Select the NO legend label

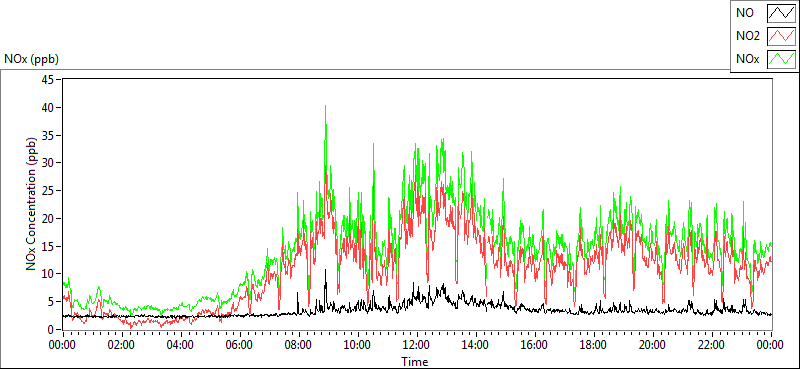click(744, 13)
